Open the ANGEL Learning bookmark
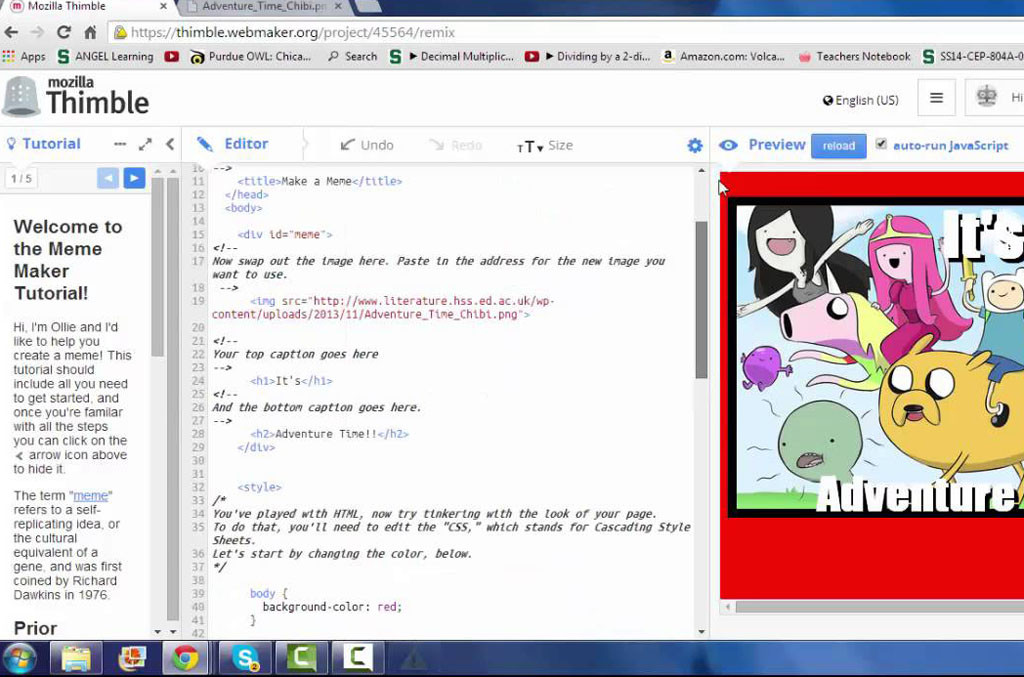 pos(105,57)
